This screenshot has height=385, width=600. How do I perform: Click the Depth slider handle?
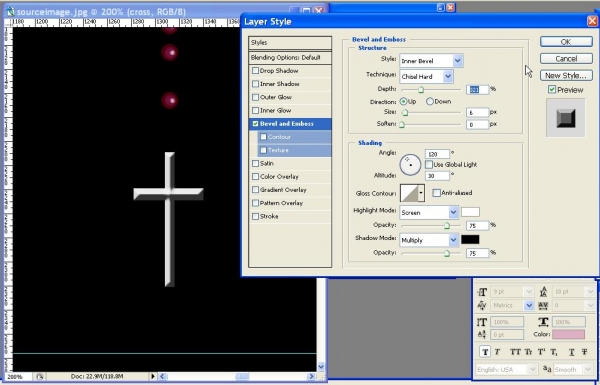pos(421,90)
